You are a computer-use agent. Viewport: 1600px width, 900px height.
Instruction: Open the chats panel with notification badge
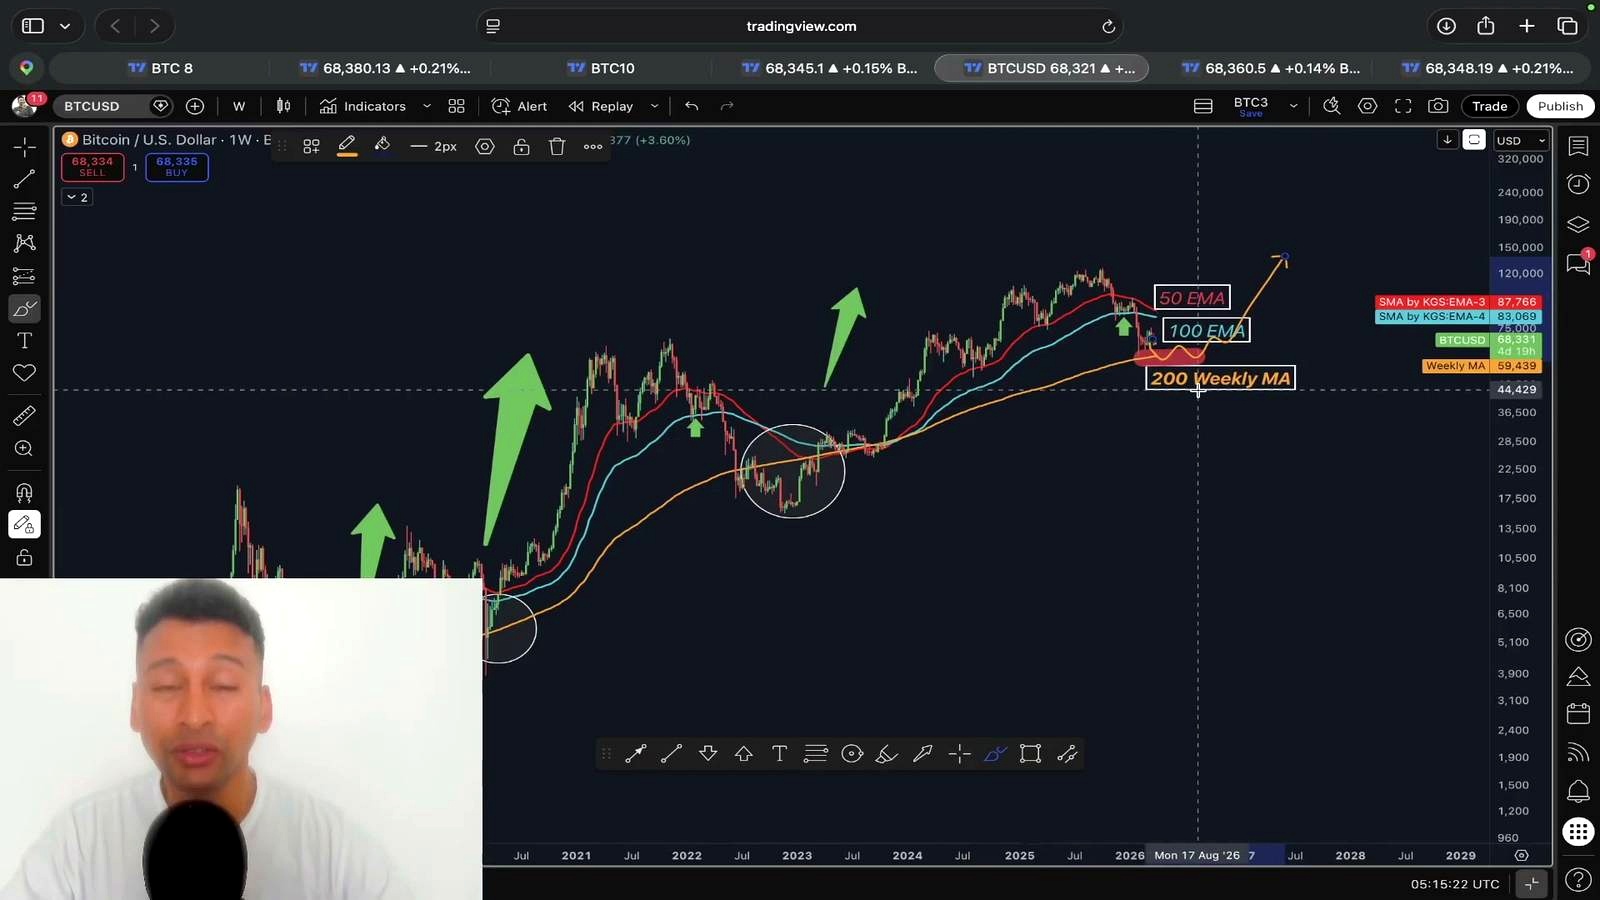(1578, 264)
